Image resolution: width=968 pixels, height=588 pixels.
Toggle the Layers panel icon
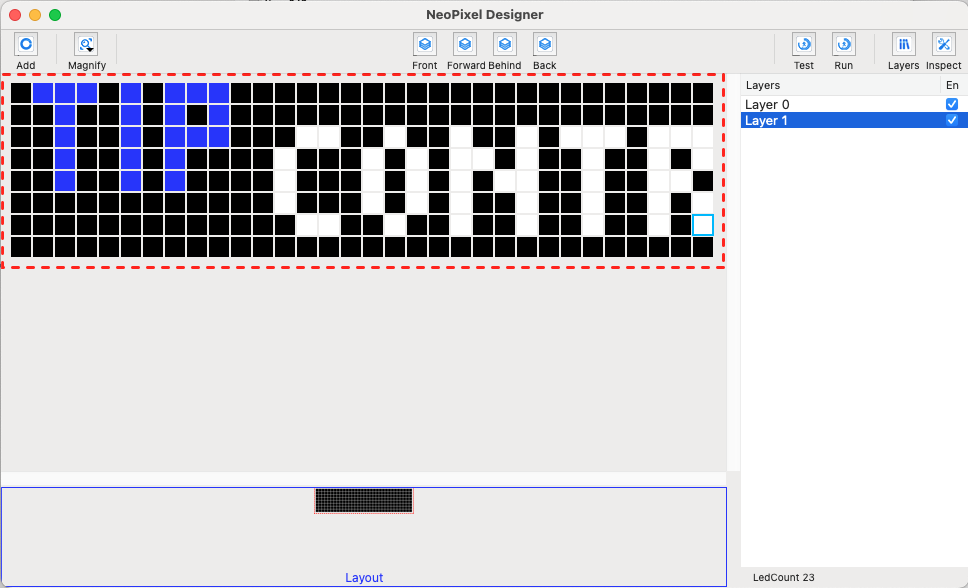[x=904, y=44]
